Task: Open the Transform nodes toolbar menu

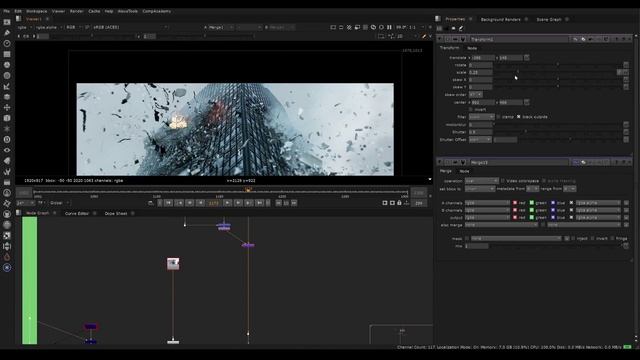Action: [7, 107]
